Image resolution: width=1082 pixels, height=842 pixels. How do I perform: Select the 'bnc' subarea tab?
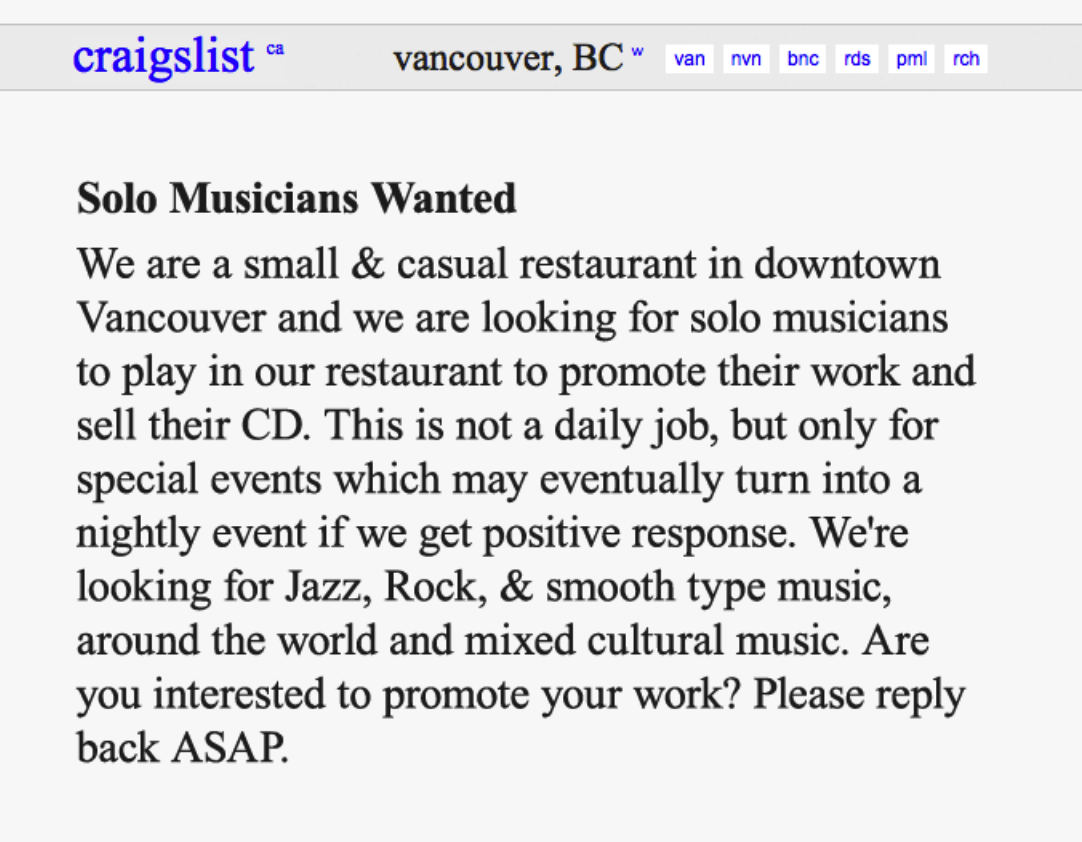coord(803,59)
